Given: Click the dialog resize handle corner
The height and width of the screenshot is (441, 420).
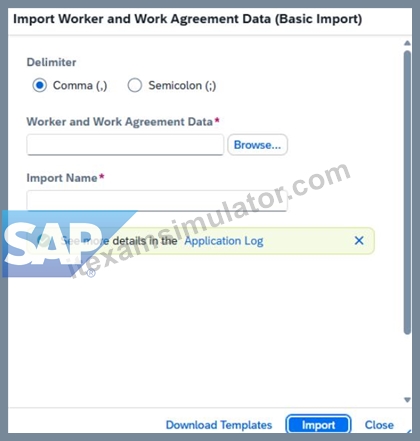Looking at the screenshot, I should coord(409,431).
